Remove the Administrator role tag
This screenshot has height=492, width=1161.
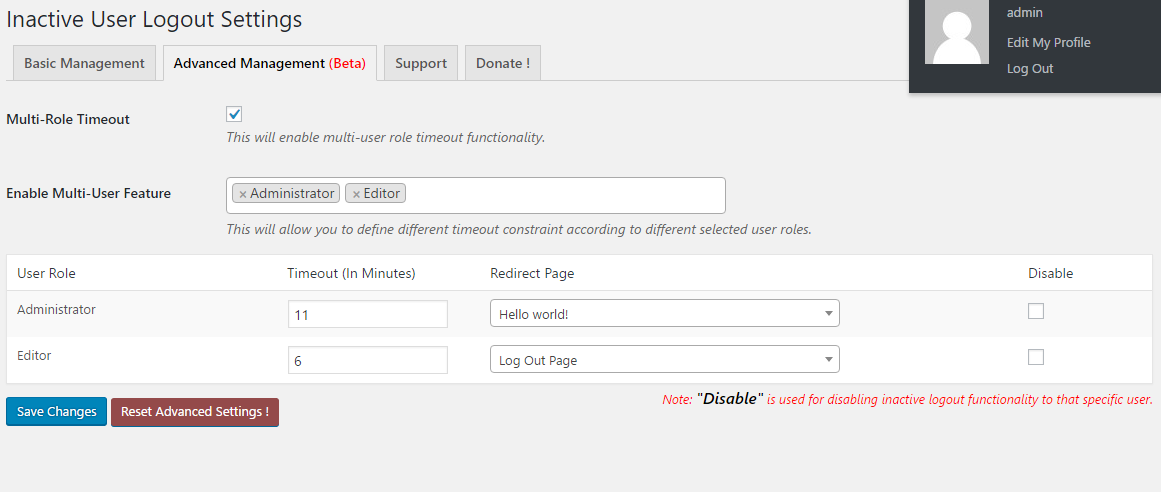pyautogui.click(x=243, y=194)
